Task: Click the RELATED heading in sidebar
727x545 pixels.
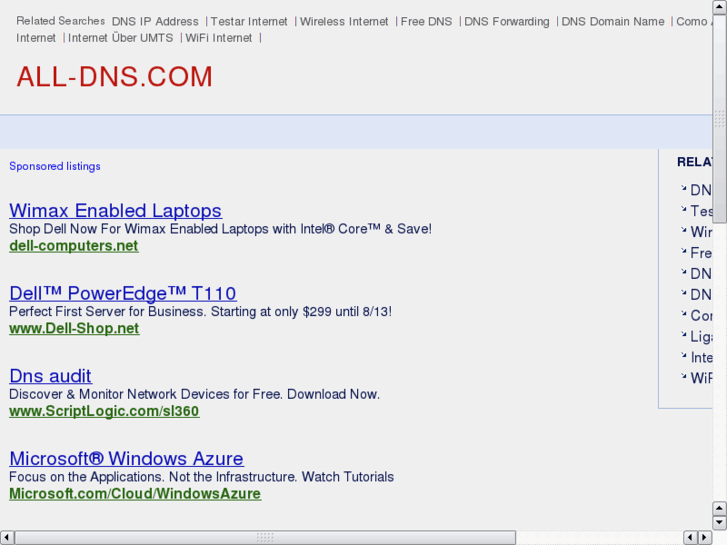Action: click(x=695, y=162)
